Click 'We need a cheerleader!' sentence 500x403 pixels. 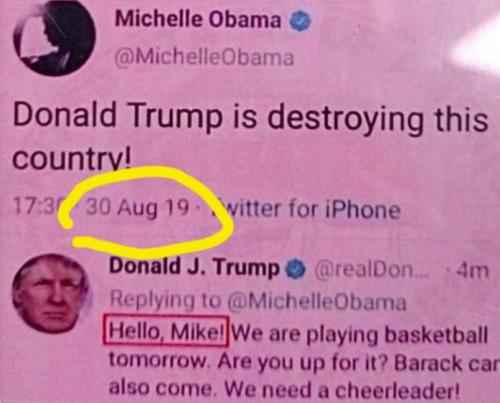coord(342,389)
